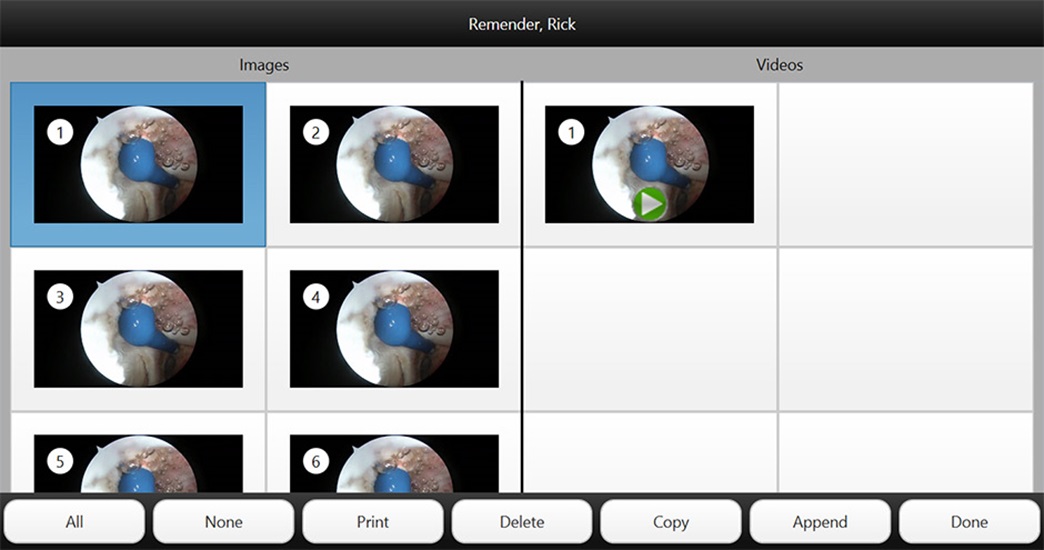Select image thumbnail number 1

tap(138, 164)
